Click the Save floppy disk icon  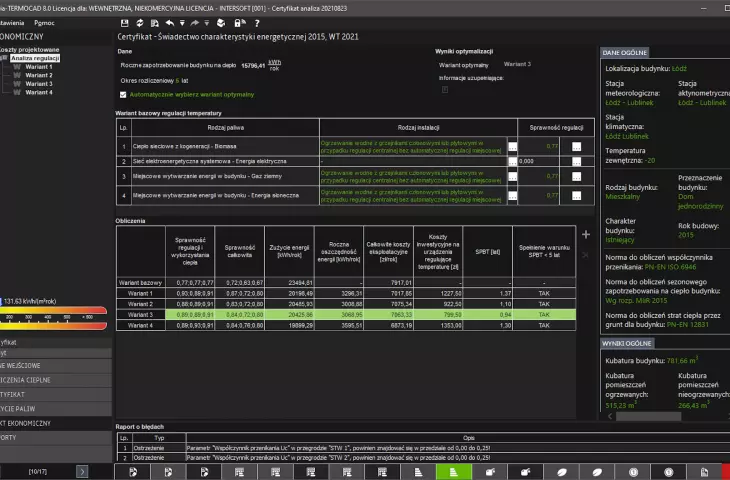124,23
